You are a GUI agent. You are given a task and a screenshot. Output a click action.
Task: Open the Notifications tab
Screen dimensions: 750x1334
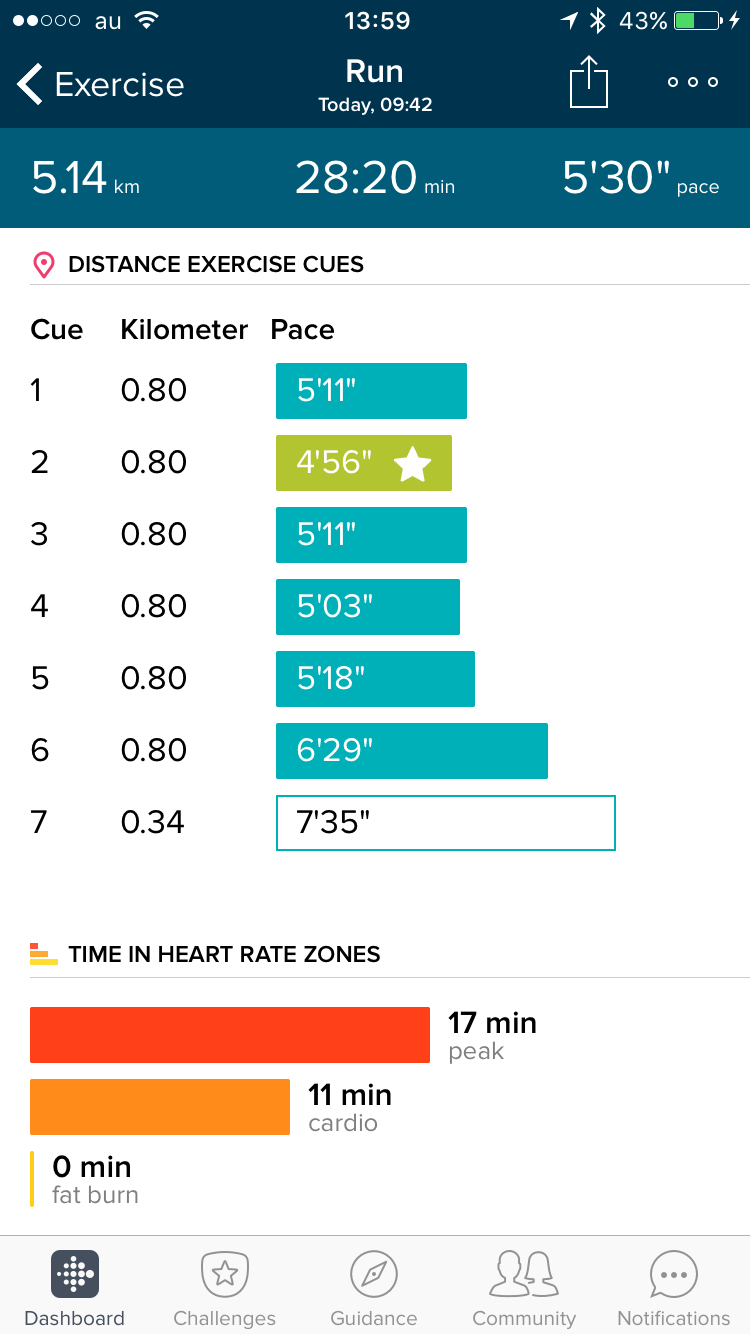(x=674, y=1288)
